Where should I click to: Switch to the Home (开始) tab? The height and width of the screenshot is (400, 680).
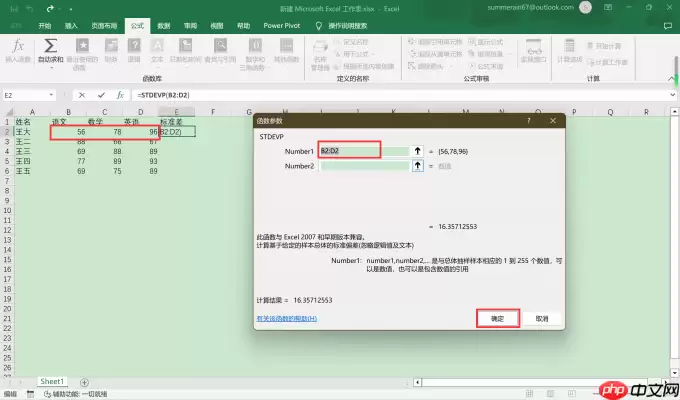coord(45,26)
